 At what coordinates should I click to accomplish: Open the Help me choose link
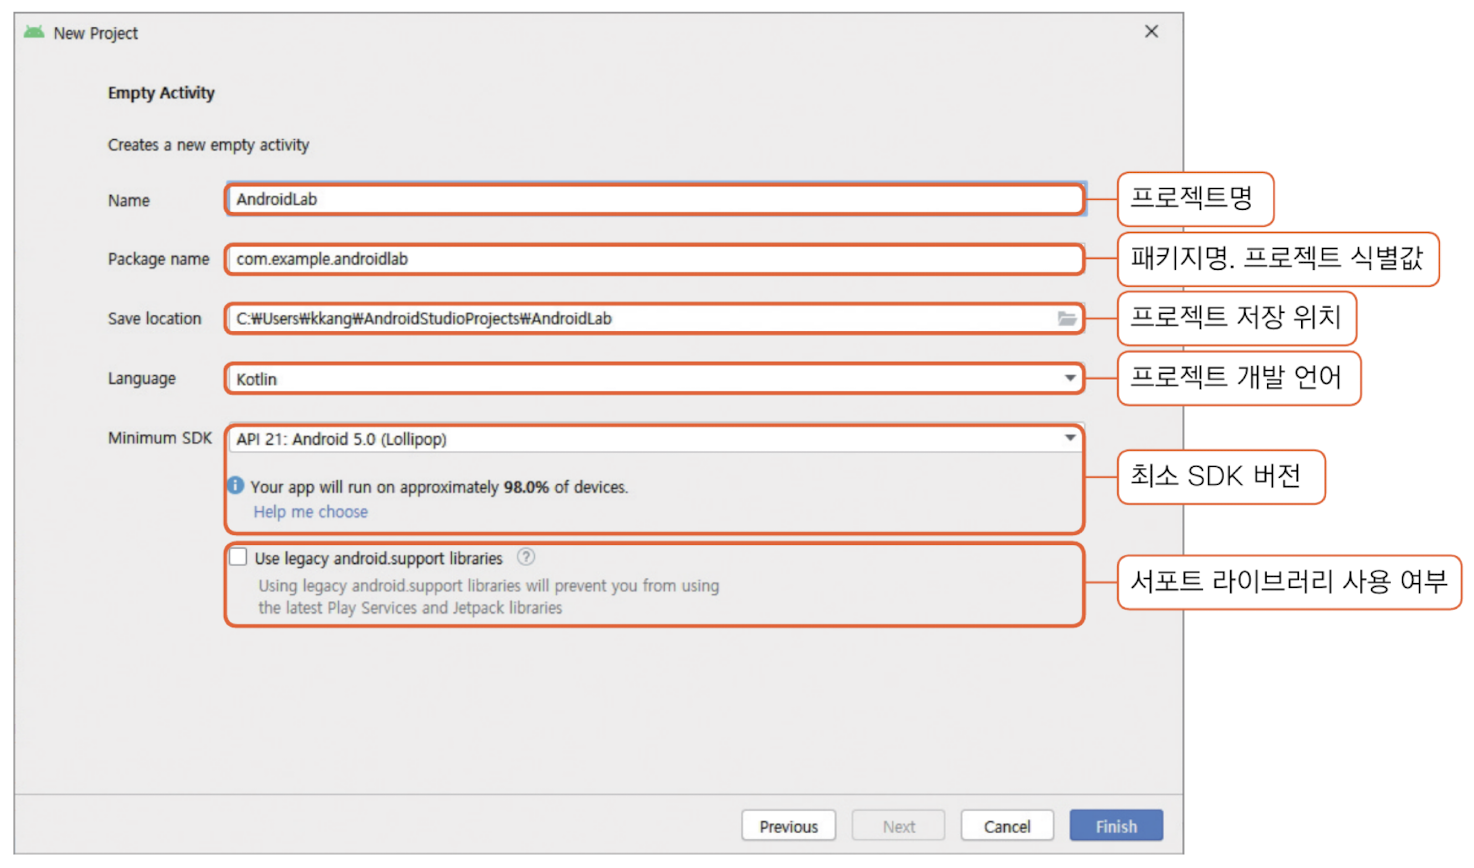[x=310, y=512]
